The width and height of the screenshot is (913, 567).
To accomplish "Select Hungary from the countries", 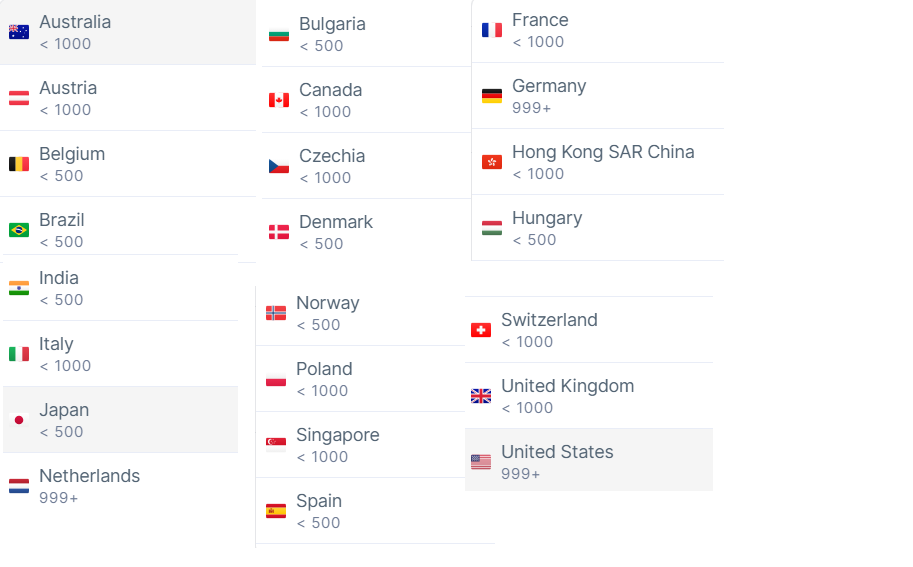I will point(597,228).
